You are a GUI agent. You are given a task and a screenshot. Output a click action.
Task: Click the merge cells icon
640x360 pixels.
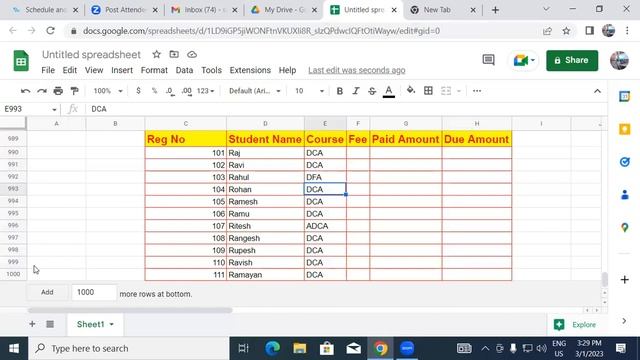pos(446,91)
